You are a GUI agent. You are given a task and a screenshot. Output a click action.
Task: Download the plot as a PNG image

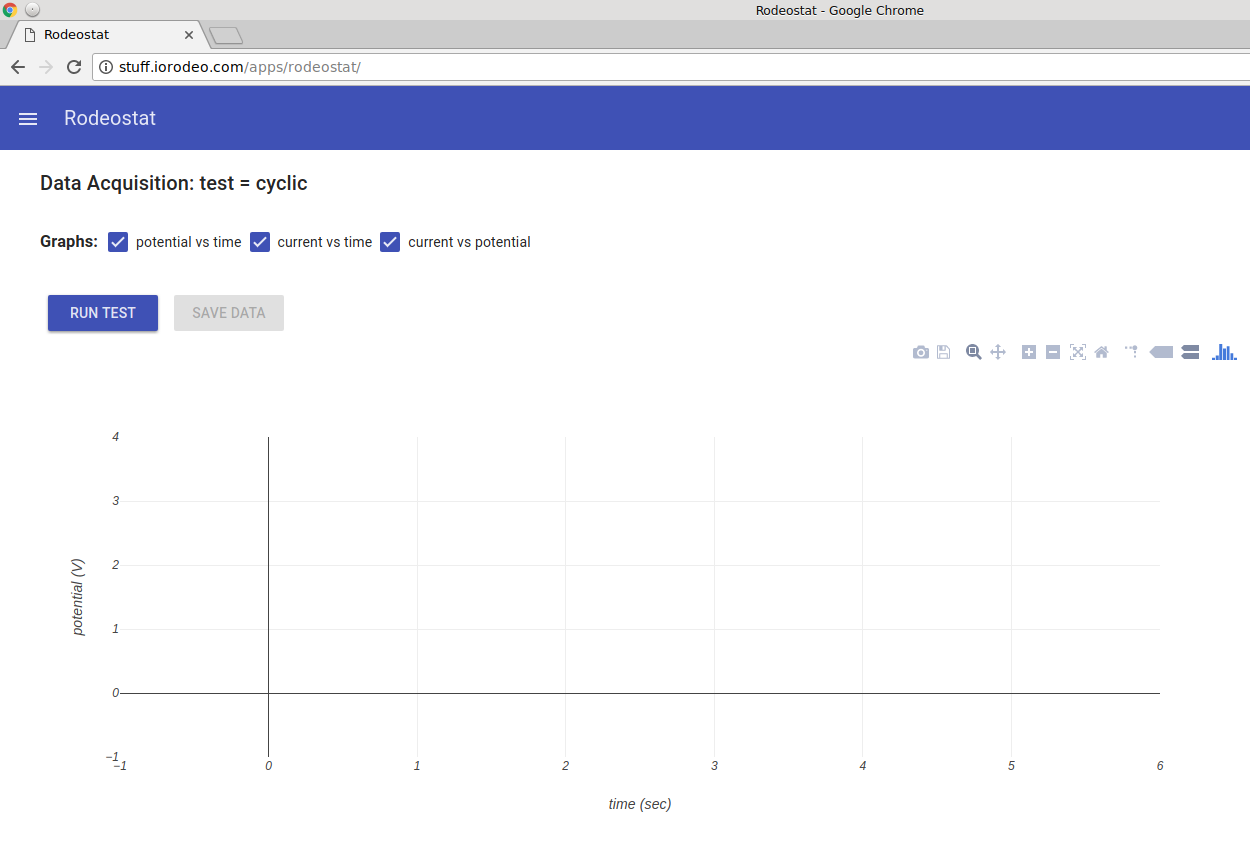pyautogui.click(x=920, y=352)
